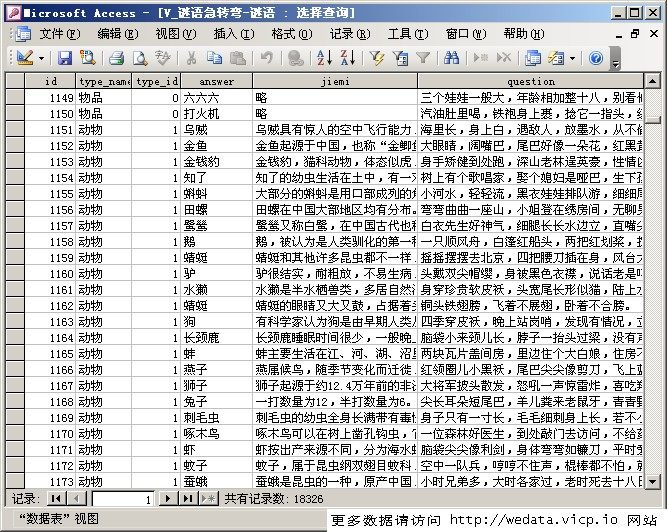Expand the New Object dropdown arrow
This screenshot has height=532, width=667.
pyautogui.click(x=572, y=58)
